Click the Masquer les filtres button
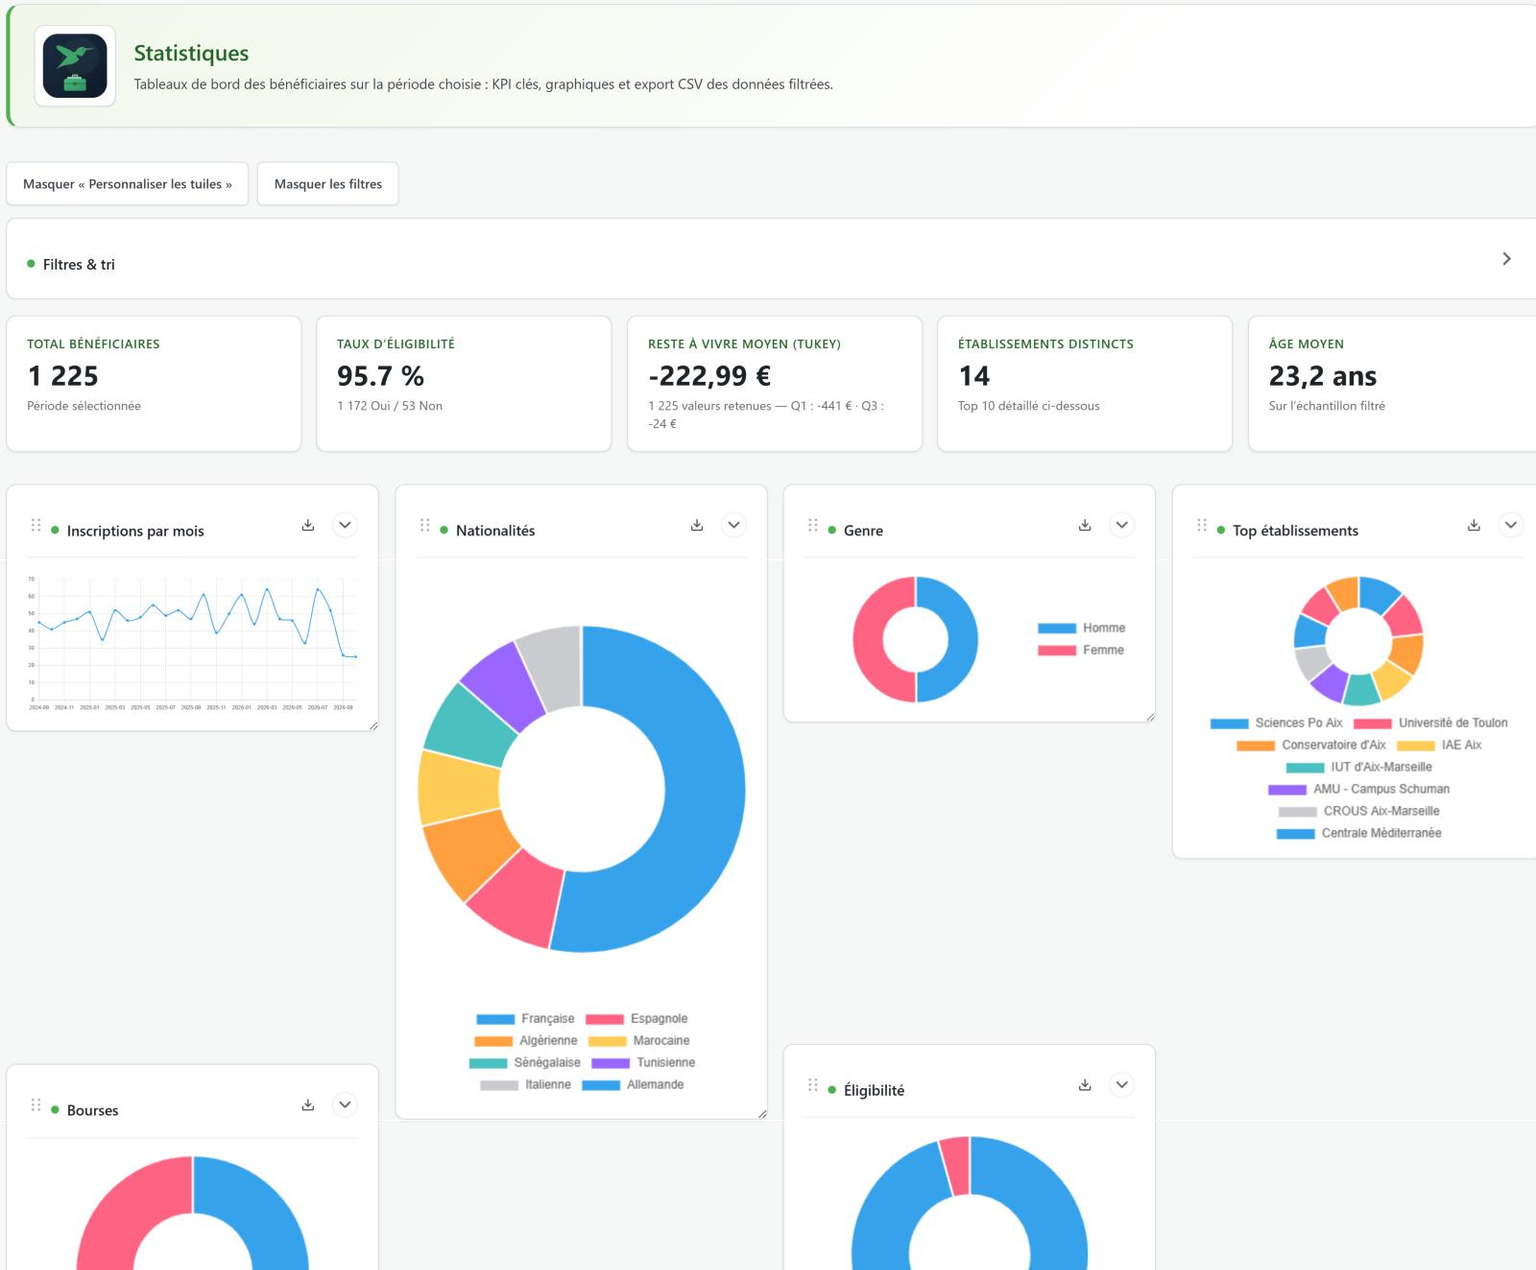Screen dimensions: 1536x1270 (328, 184)
